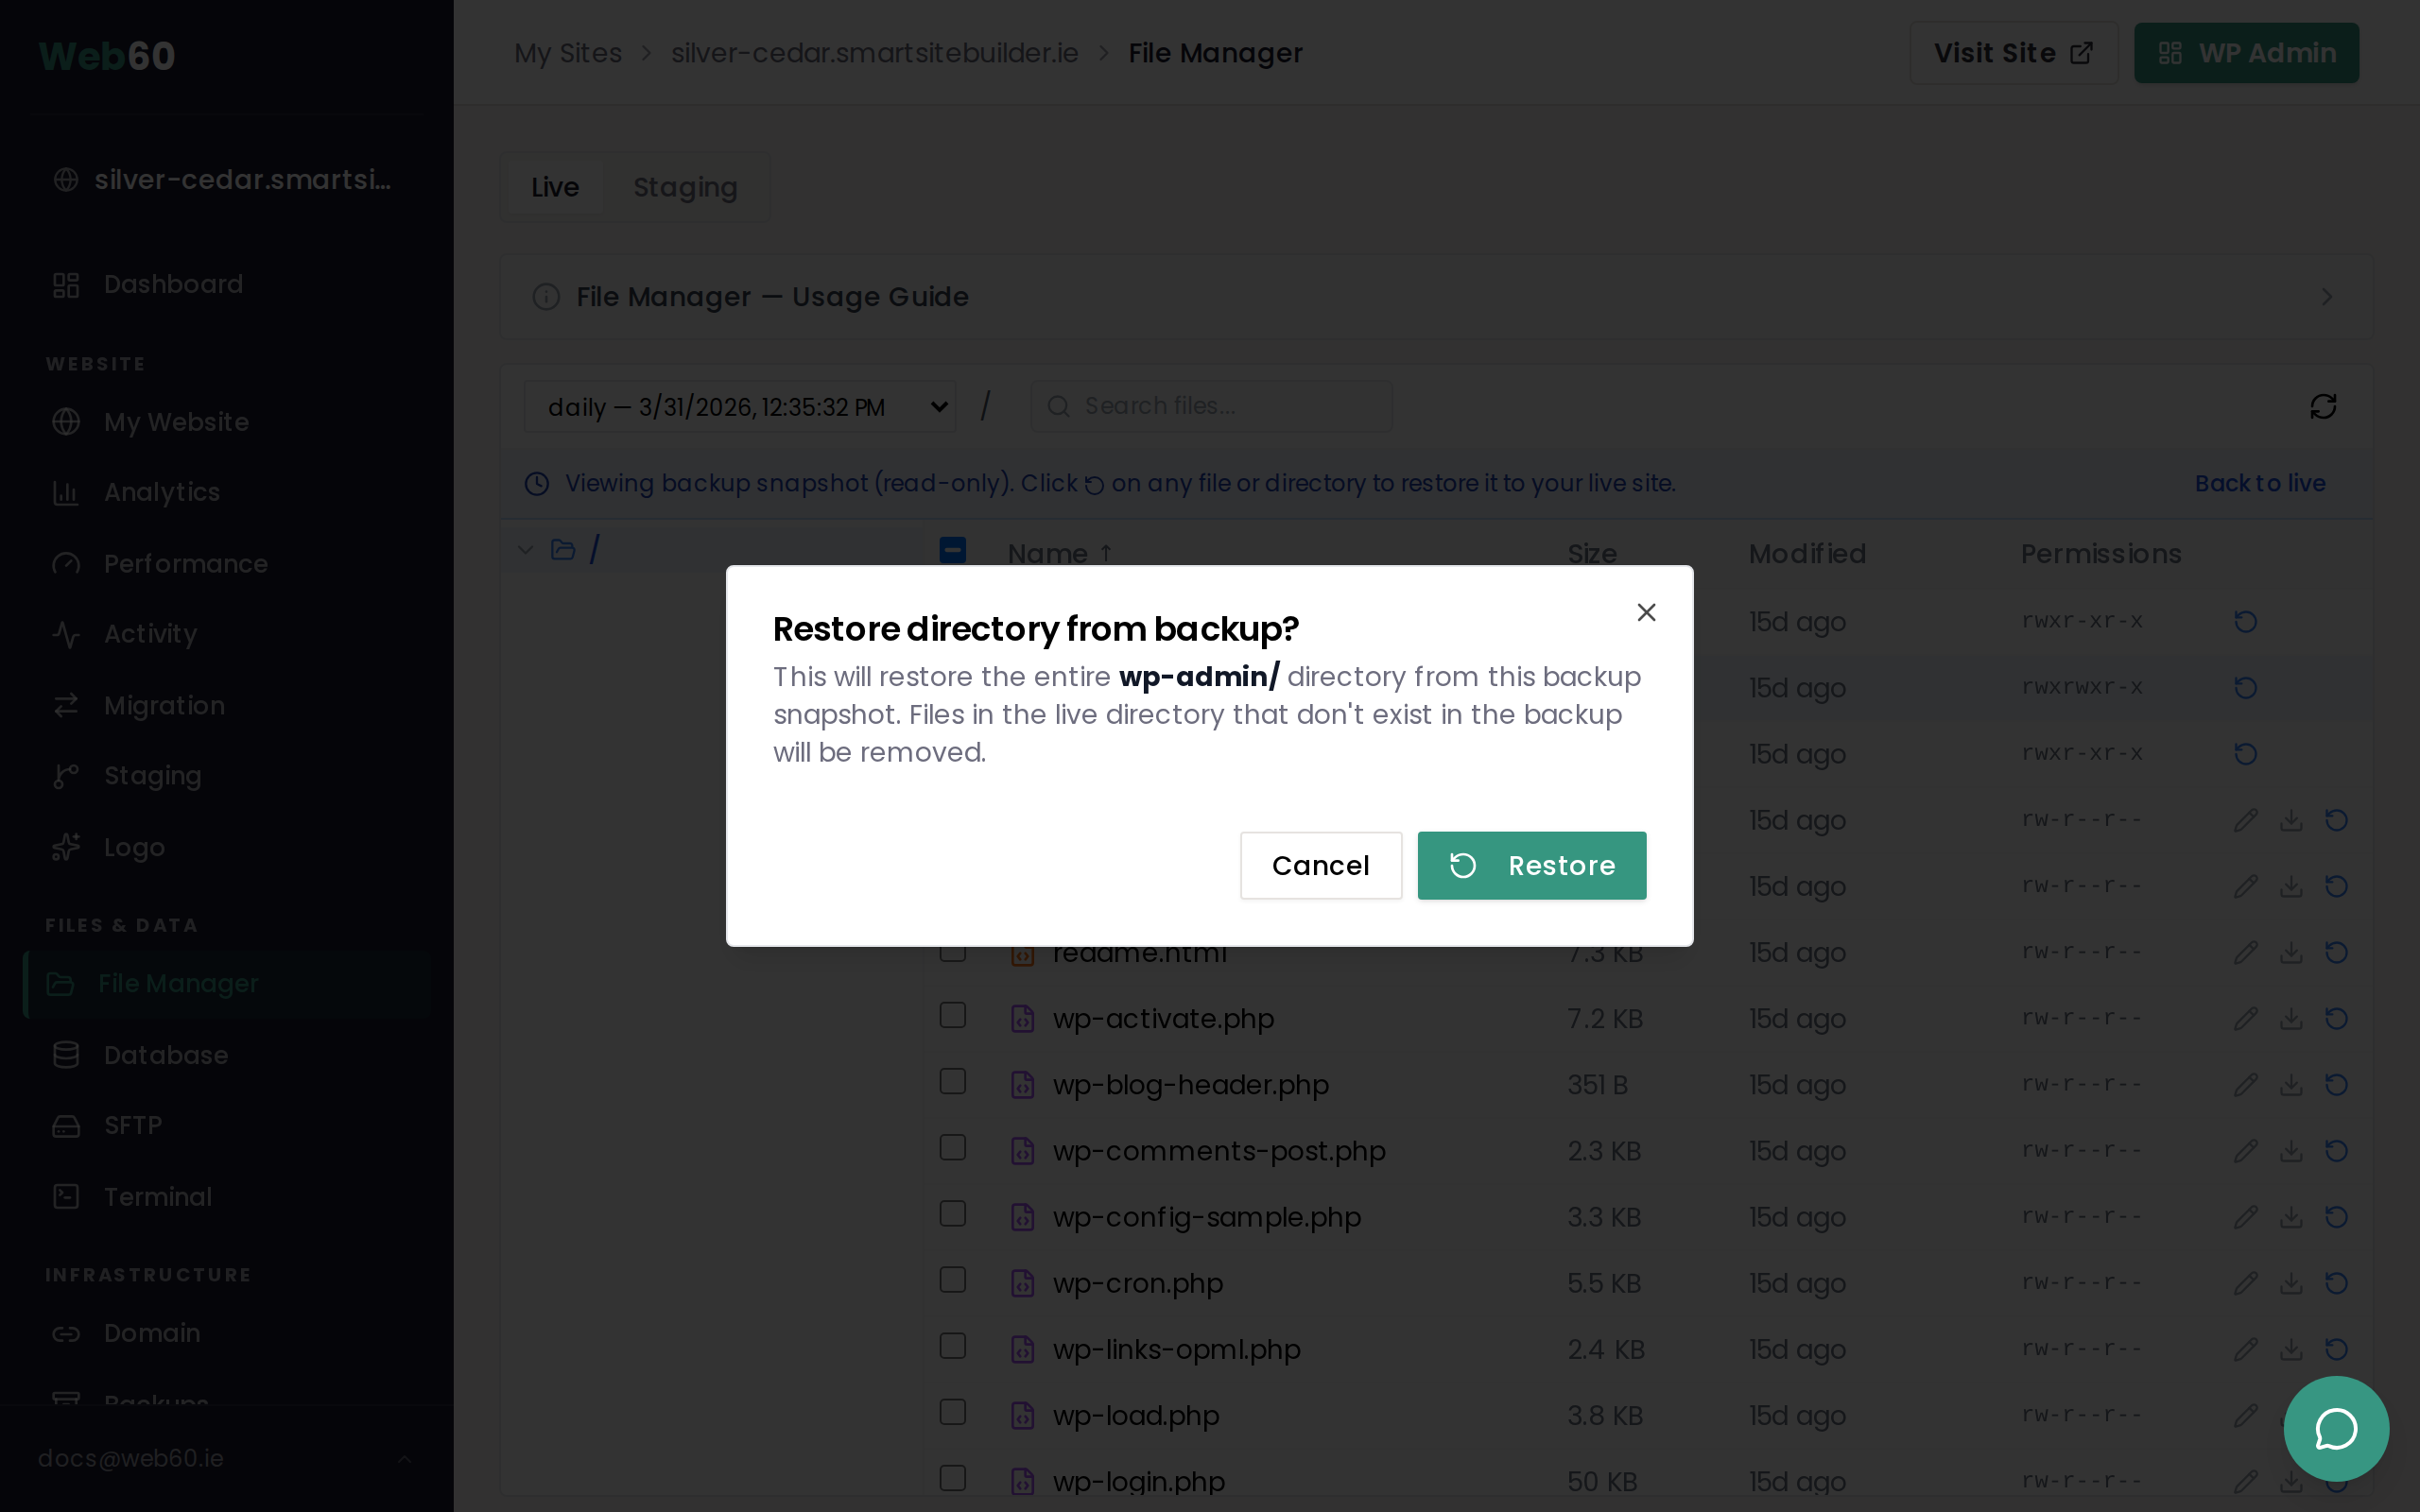Click the Back to live link

(2260, 483)
